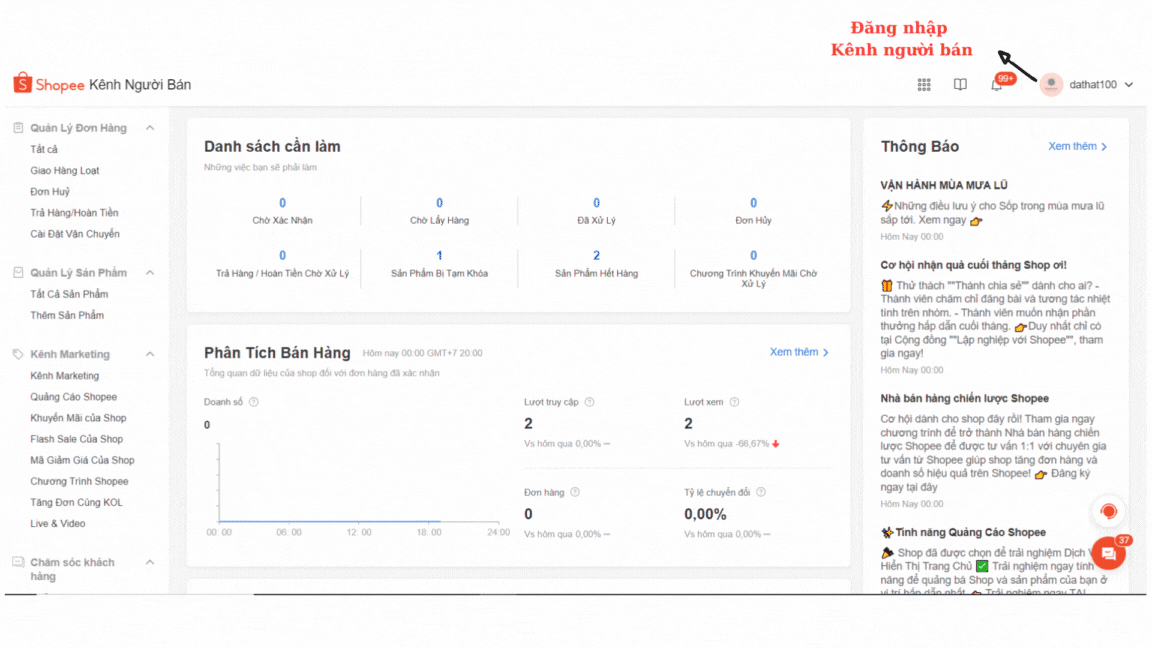Open the seller education book icon

(x=960, y=84)
